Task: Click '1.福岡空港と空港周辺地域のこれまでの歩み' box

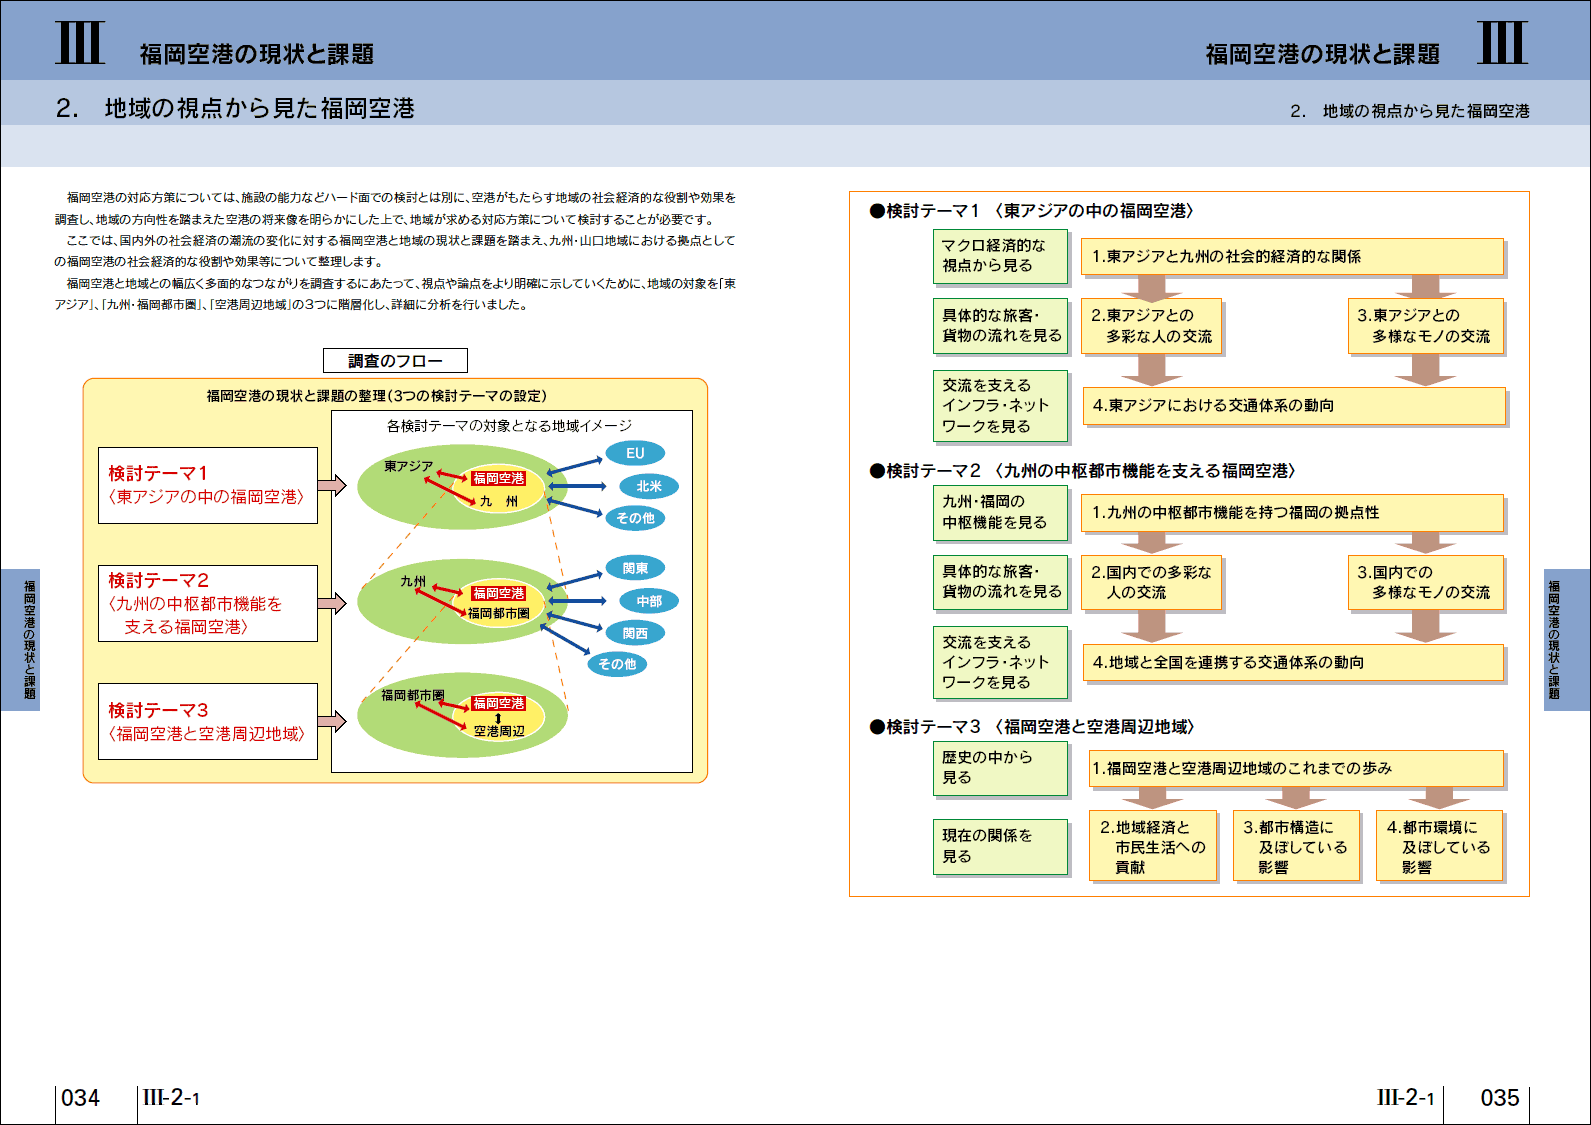Action: click(1296, 769)
